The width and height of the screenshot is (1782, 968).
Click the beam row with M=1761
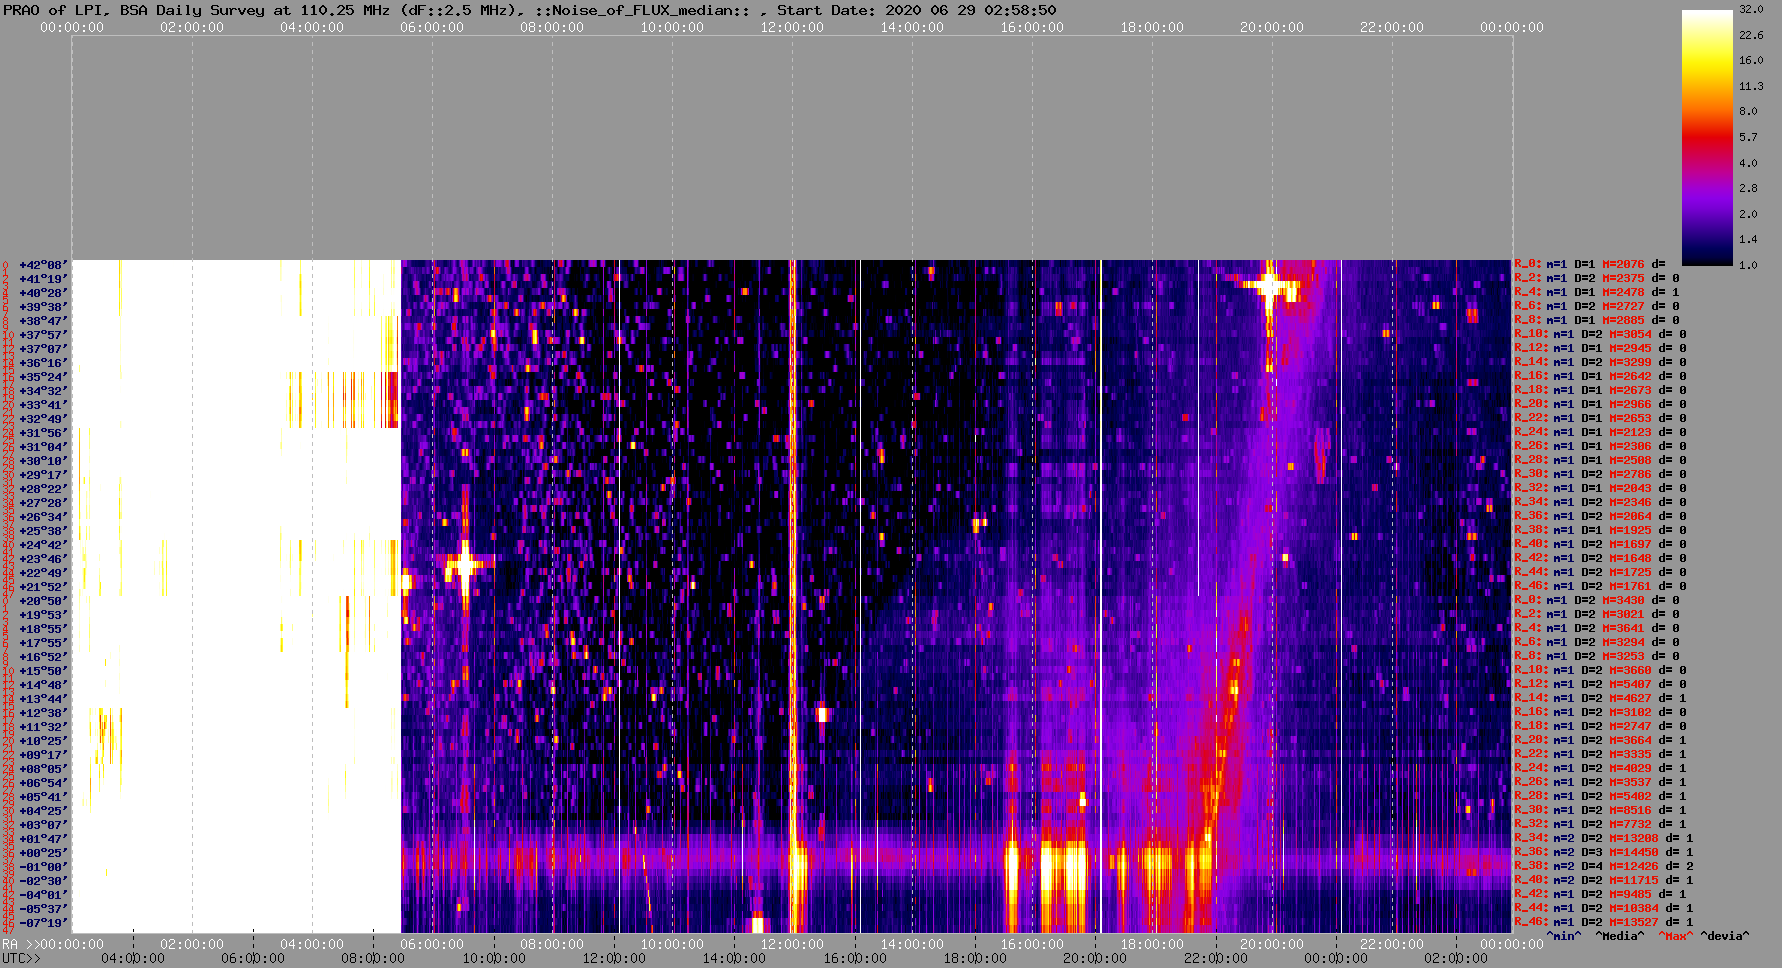pos(1601,587)
